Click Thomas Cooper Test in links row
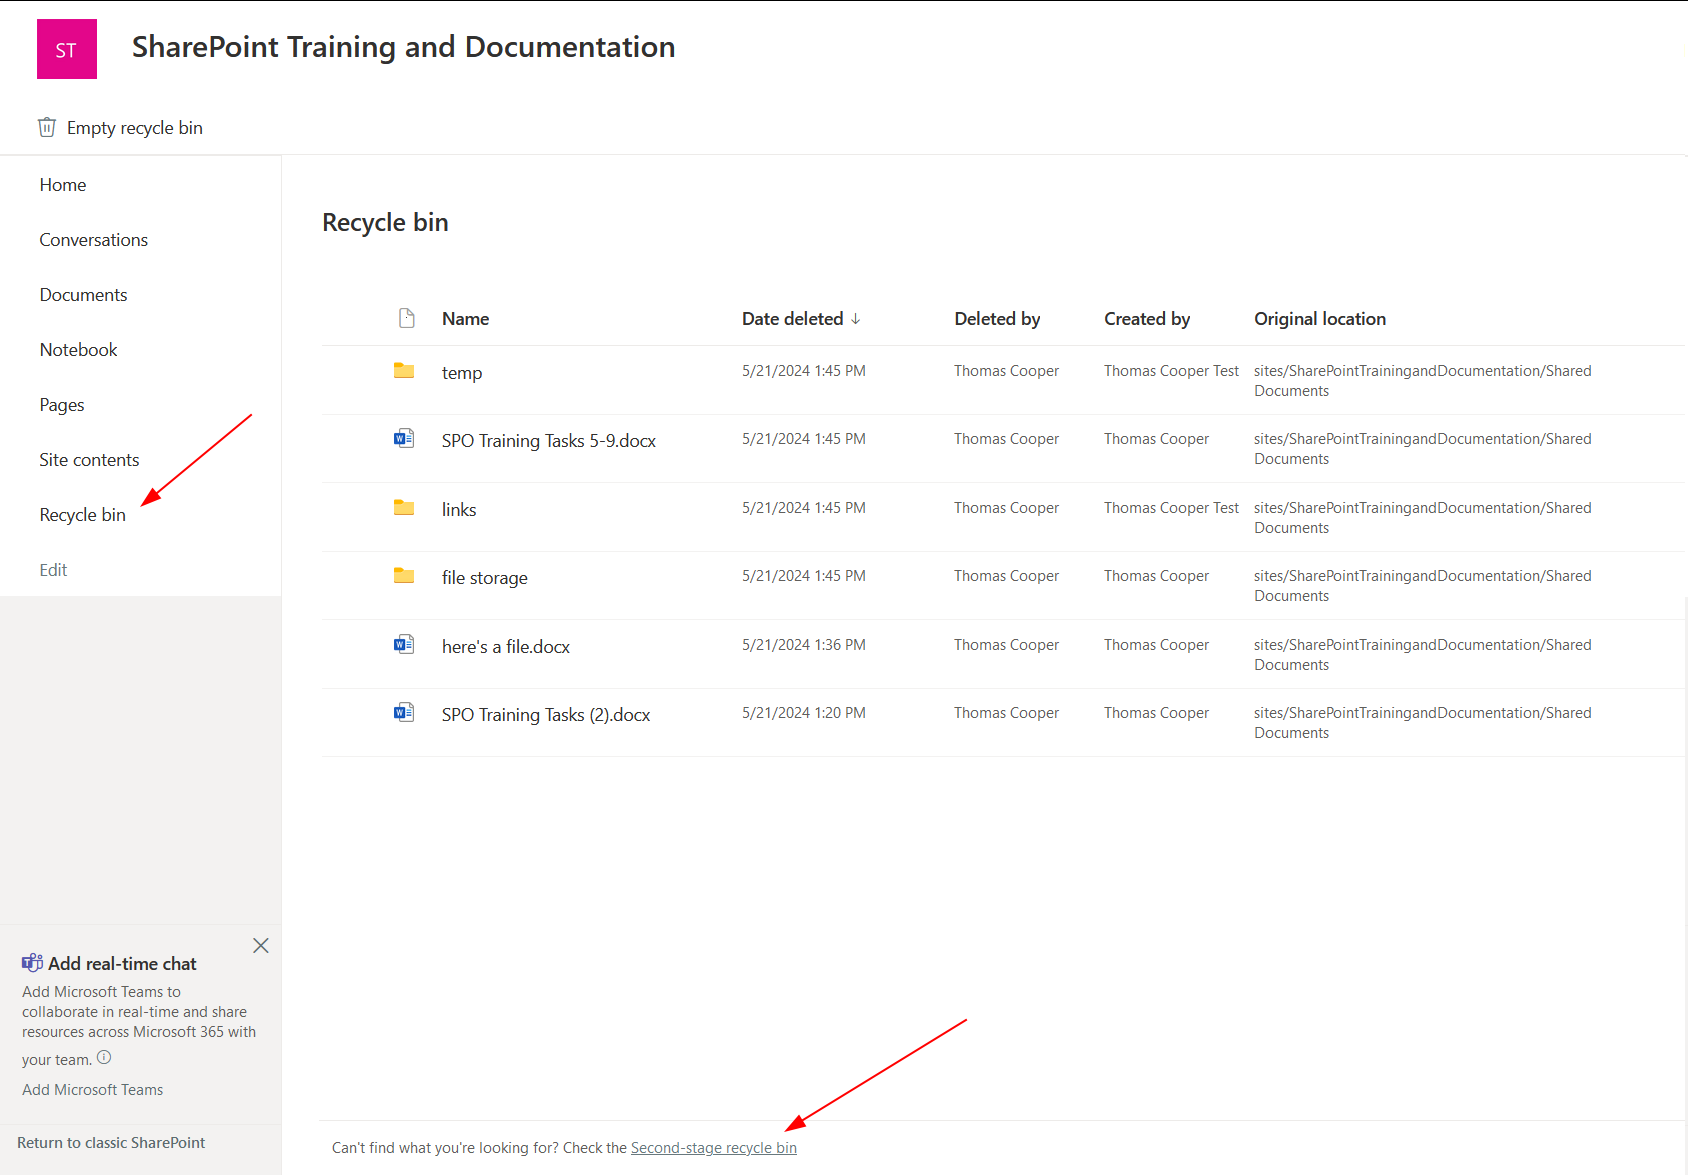The height and width of the screenshot is (1175, 1688). point(1171,508)
